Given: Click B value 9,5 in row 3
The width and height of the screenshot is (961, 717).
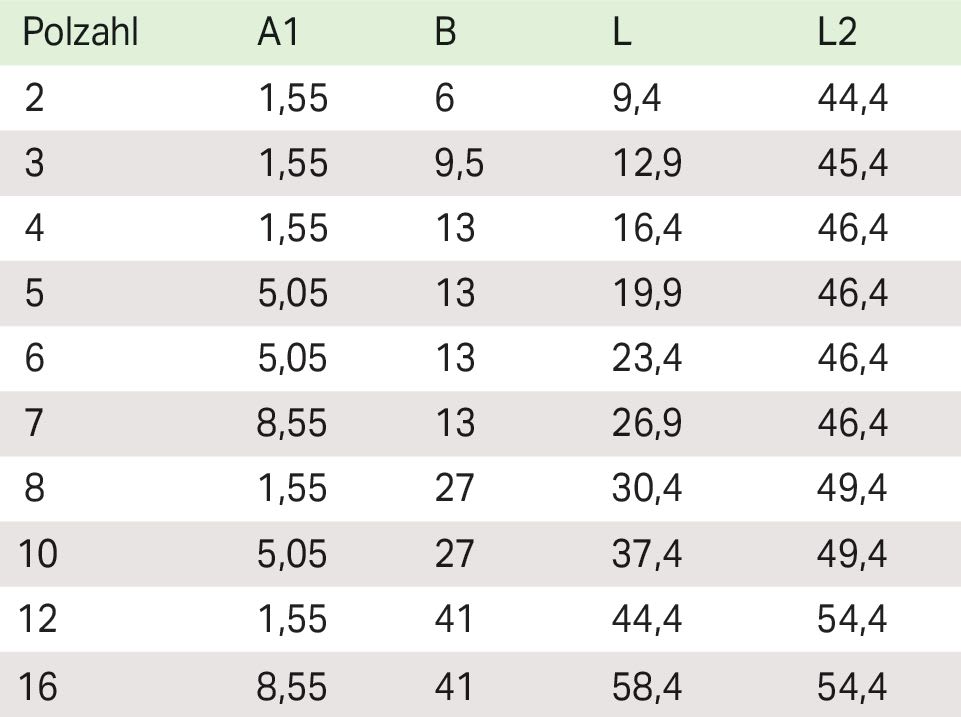Looking at the screenshot, I should tap(459, 163).
